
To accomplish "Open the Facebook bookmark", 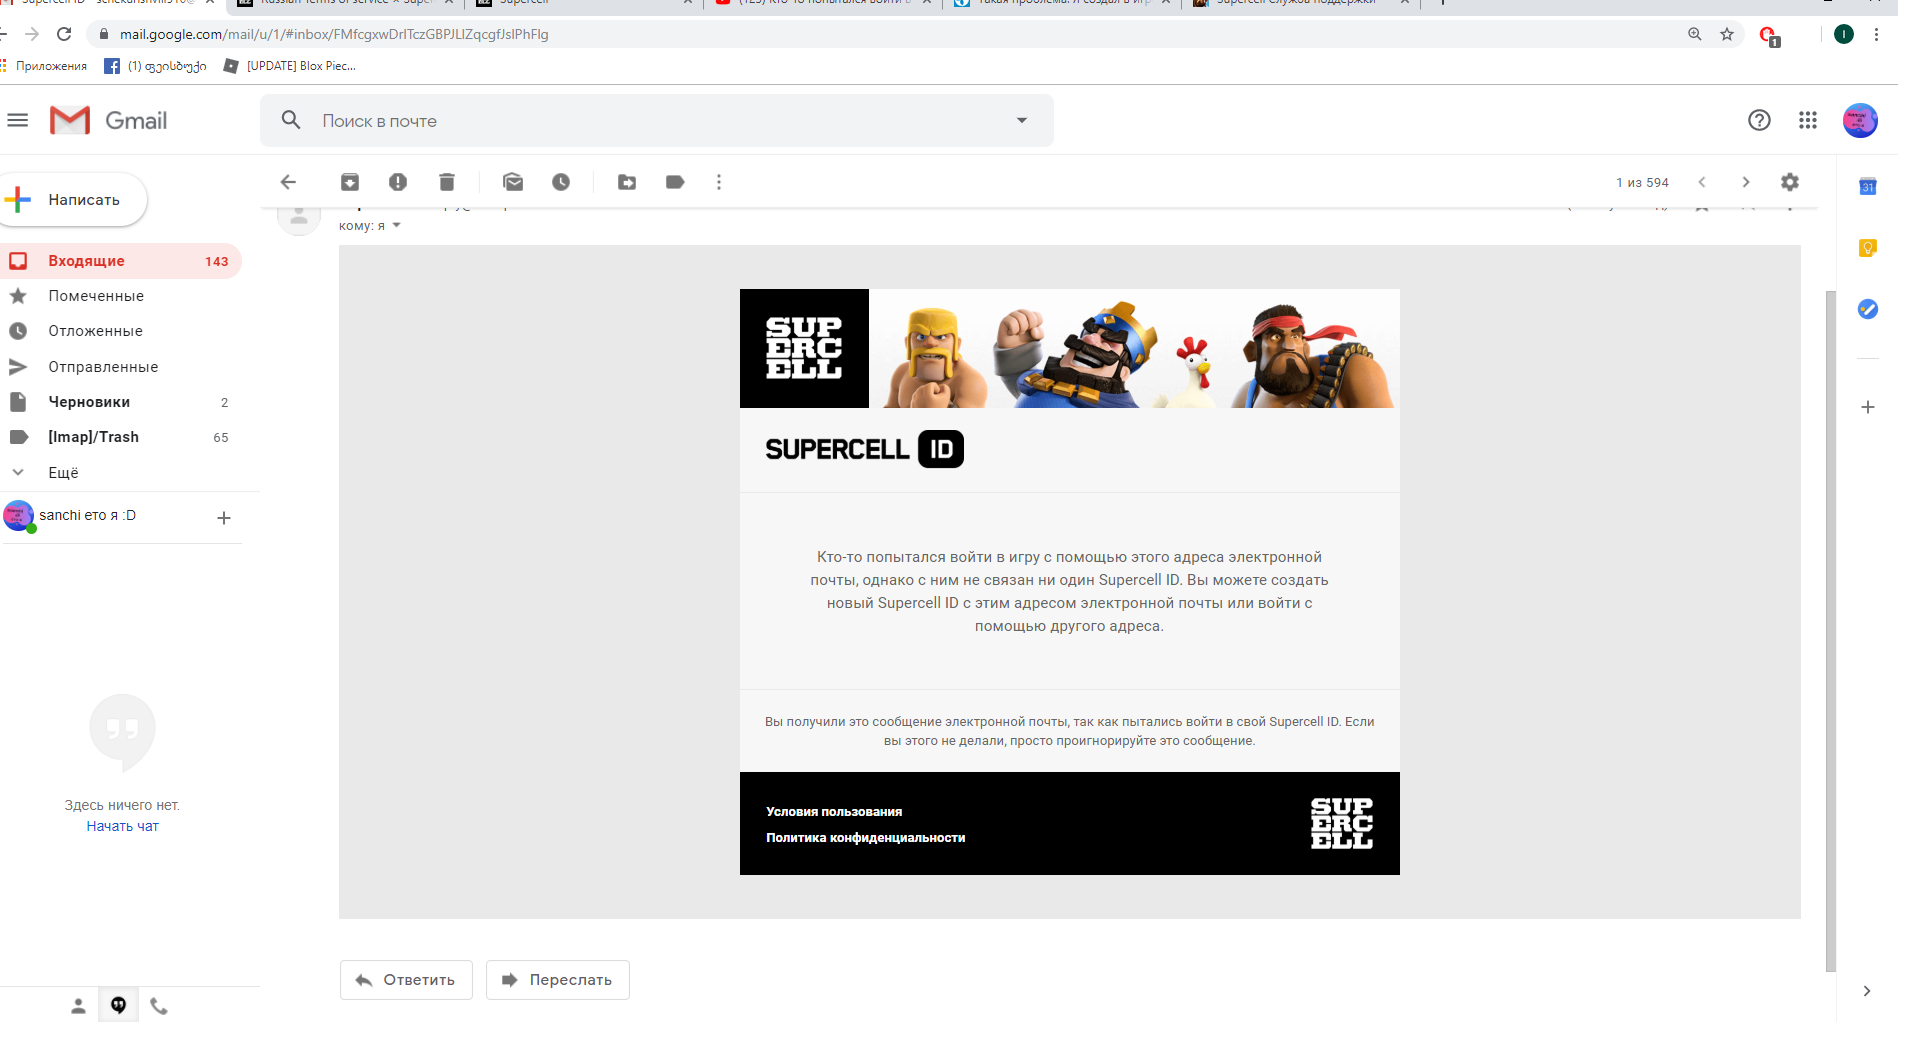I will (156, 66).
